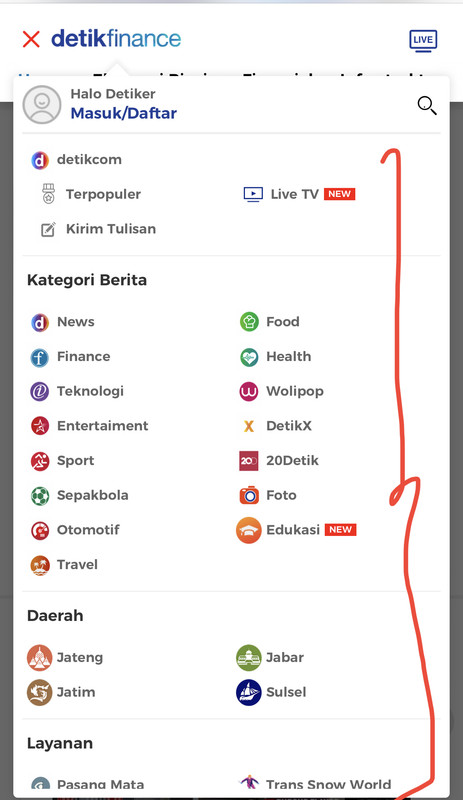Tap the LIVE TV icon in header
Screen dimensions: 463x800
click(423, 41)
